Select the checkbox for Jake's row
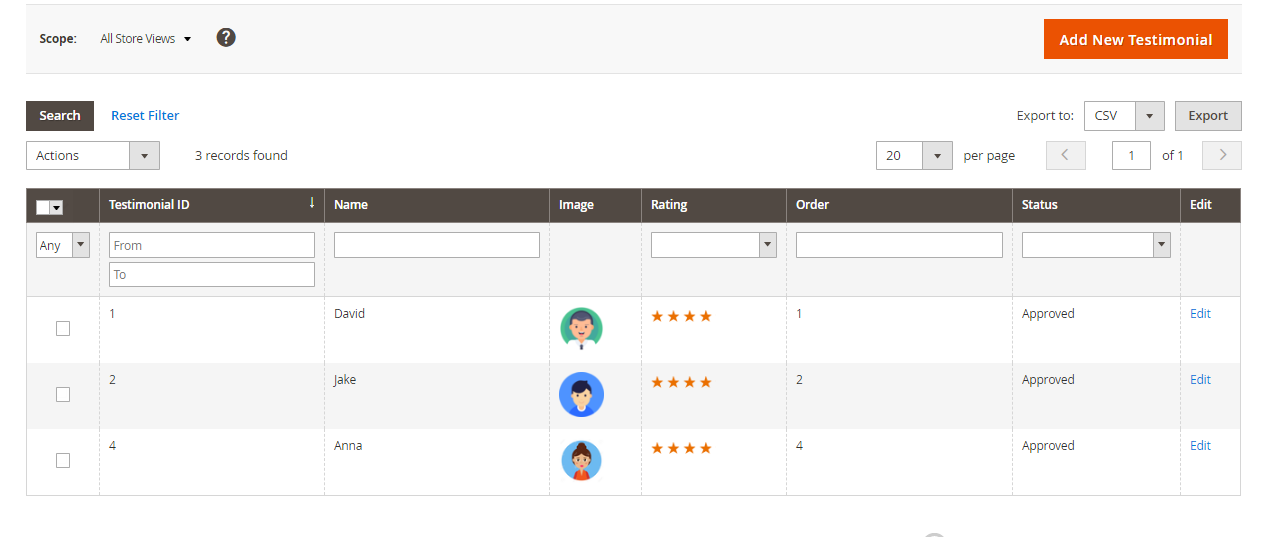1261x537 pixels. (x=63, y=394)
